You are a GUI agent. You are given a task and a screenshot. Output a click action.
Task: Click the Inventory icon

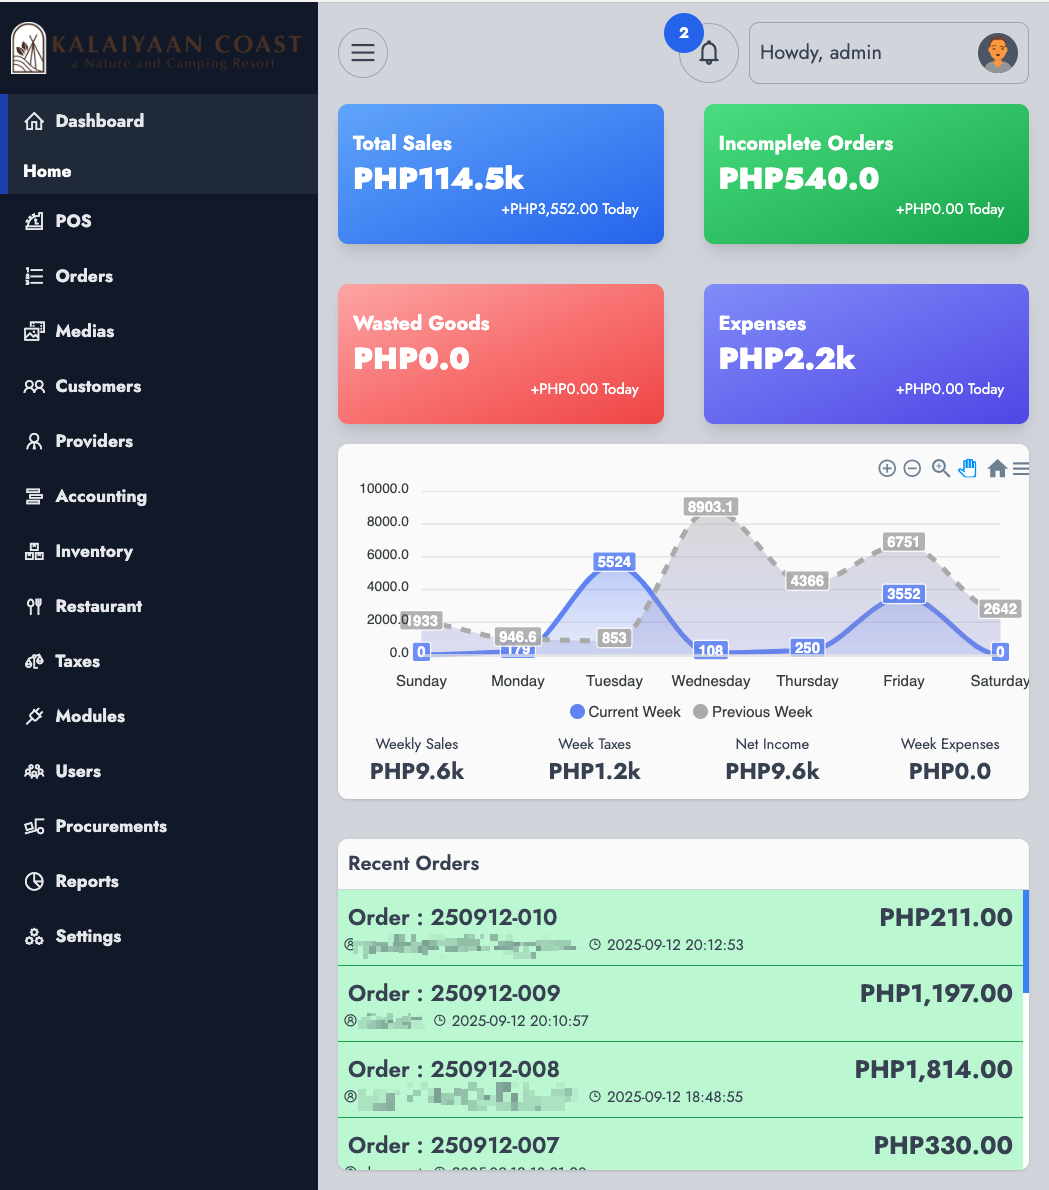(x=34, y=551)
